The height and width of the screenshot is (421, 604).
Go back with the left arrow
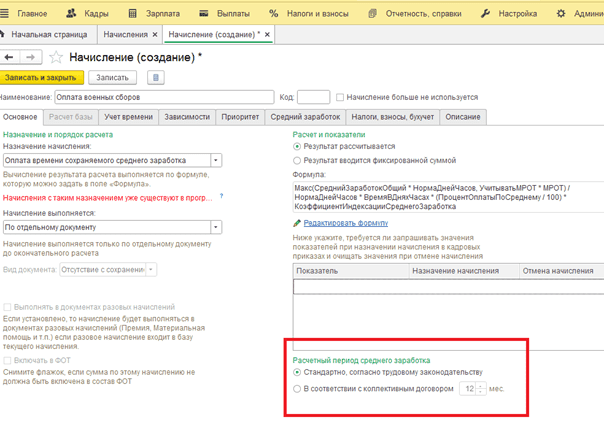[9, 57]
